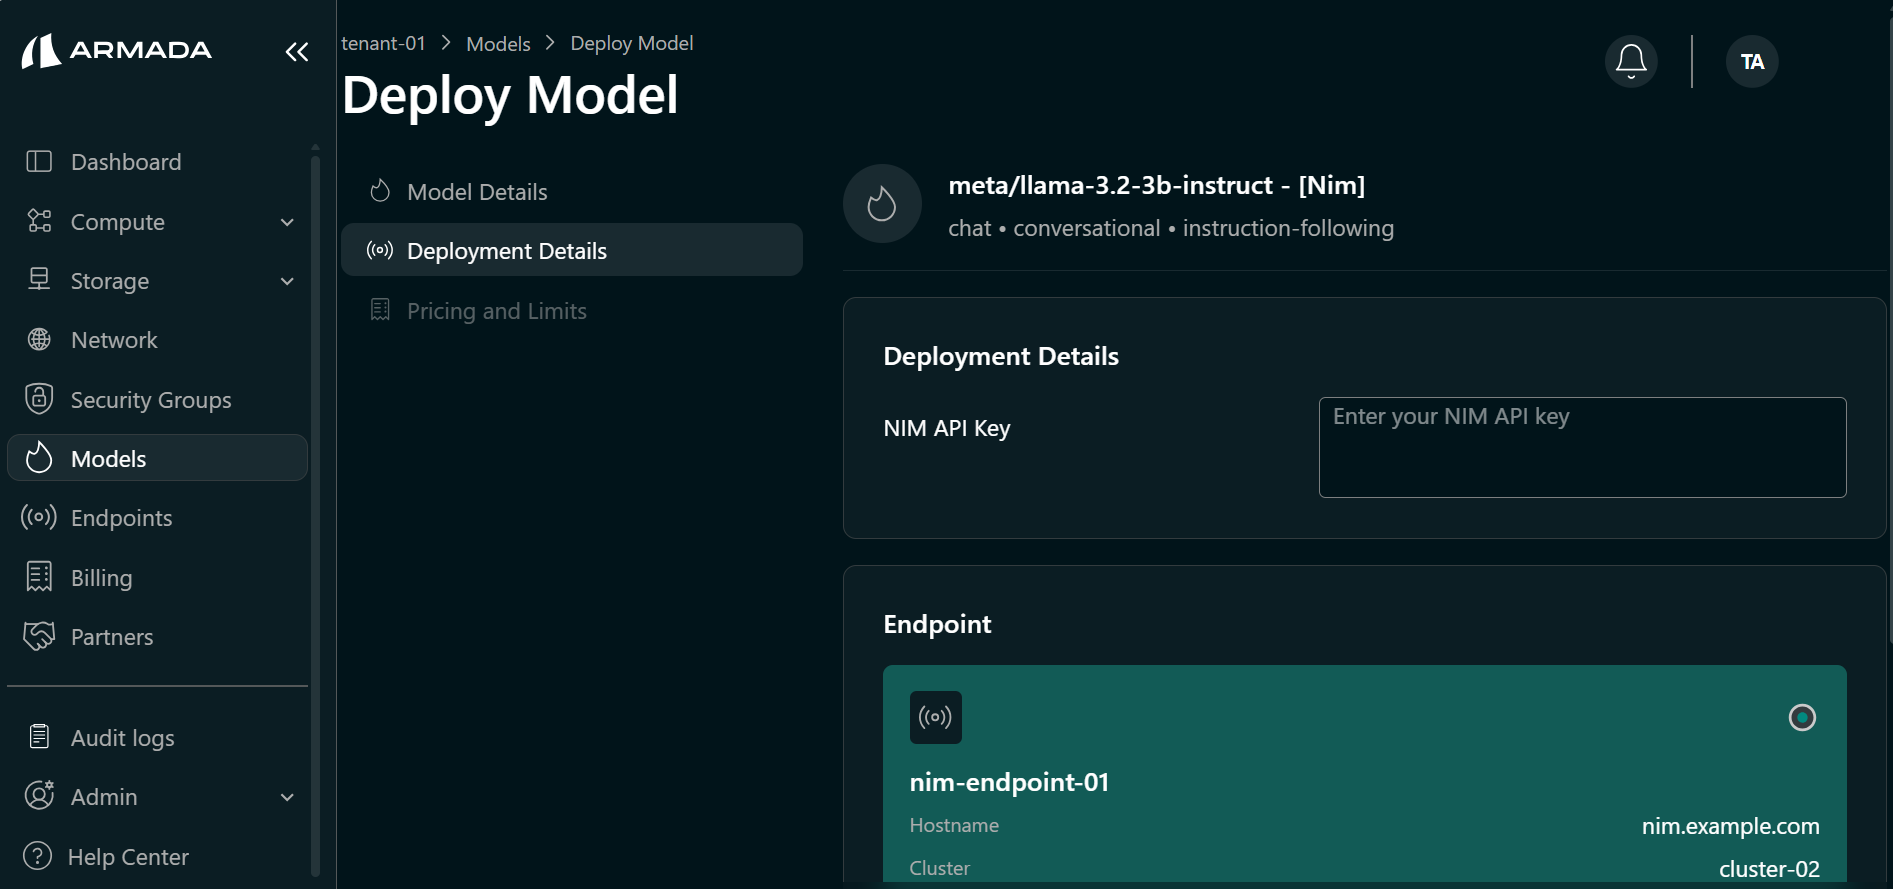Go to Endpoints in sidebar
The image size is (1893, 889).
coord(157,518)
